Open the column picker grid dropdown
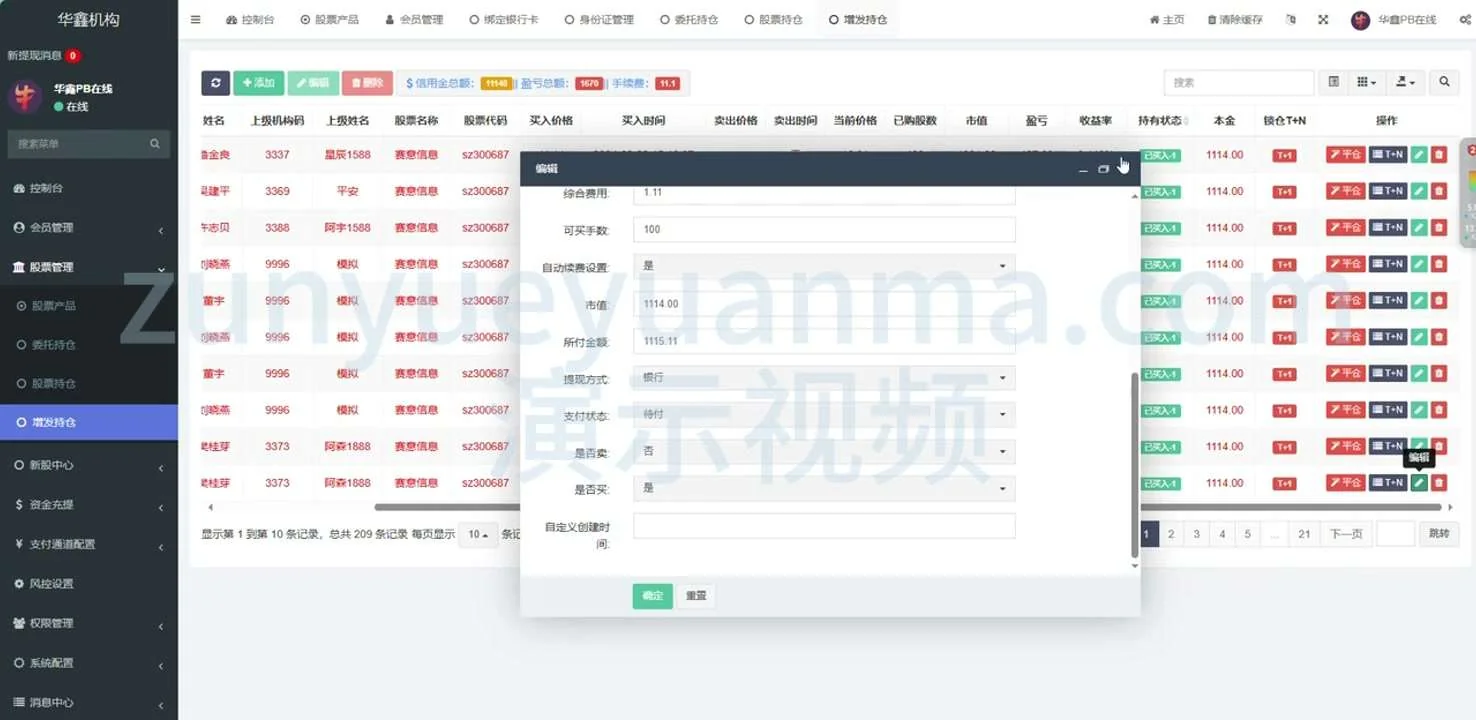 click(x=1366, y=83)
